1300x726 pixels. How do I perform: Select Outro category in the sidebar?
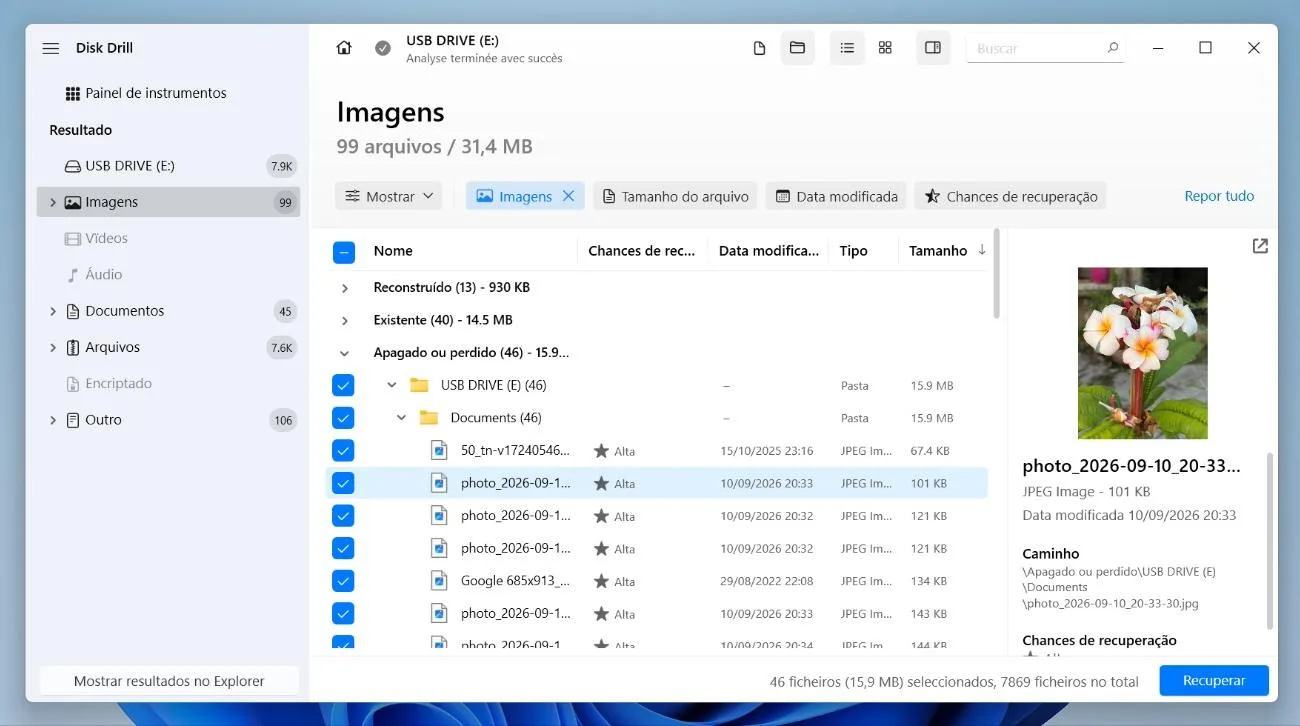[168, 420]
